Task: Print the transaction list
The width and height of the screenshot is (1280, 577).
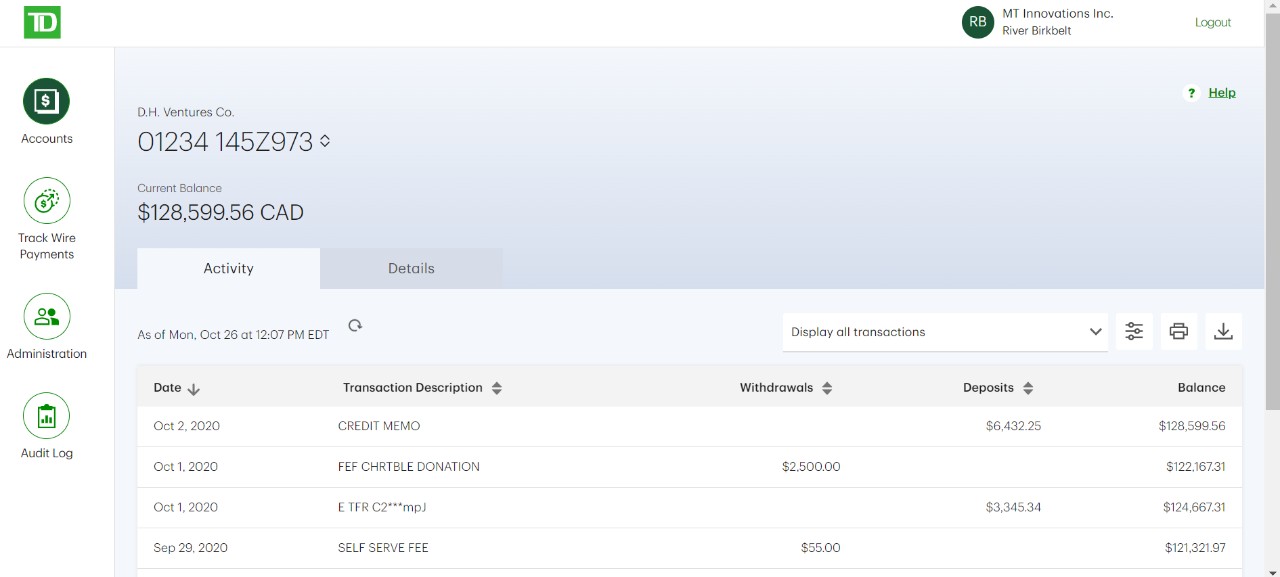Action: [x=1179, y=332]
